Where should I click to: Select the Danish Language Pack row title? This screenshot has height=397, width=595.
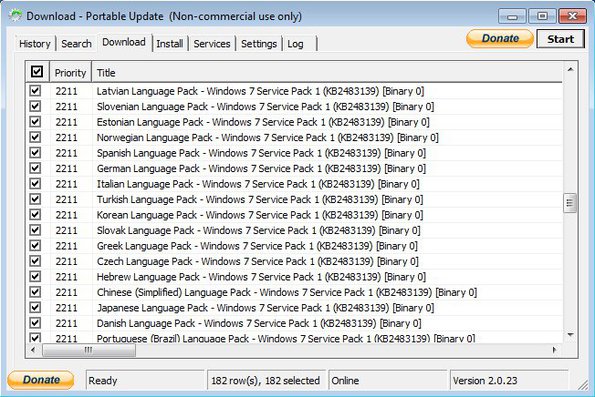click(259, 323)
